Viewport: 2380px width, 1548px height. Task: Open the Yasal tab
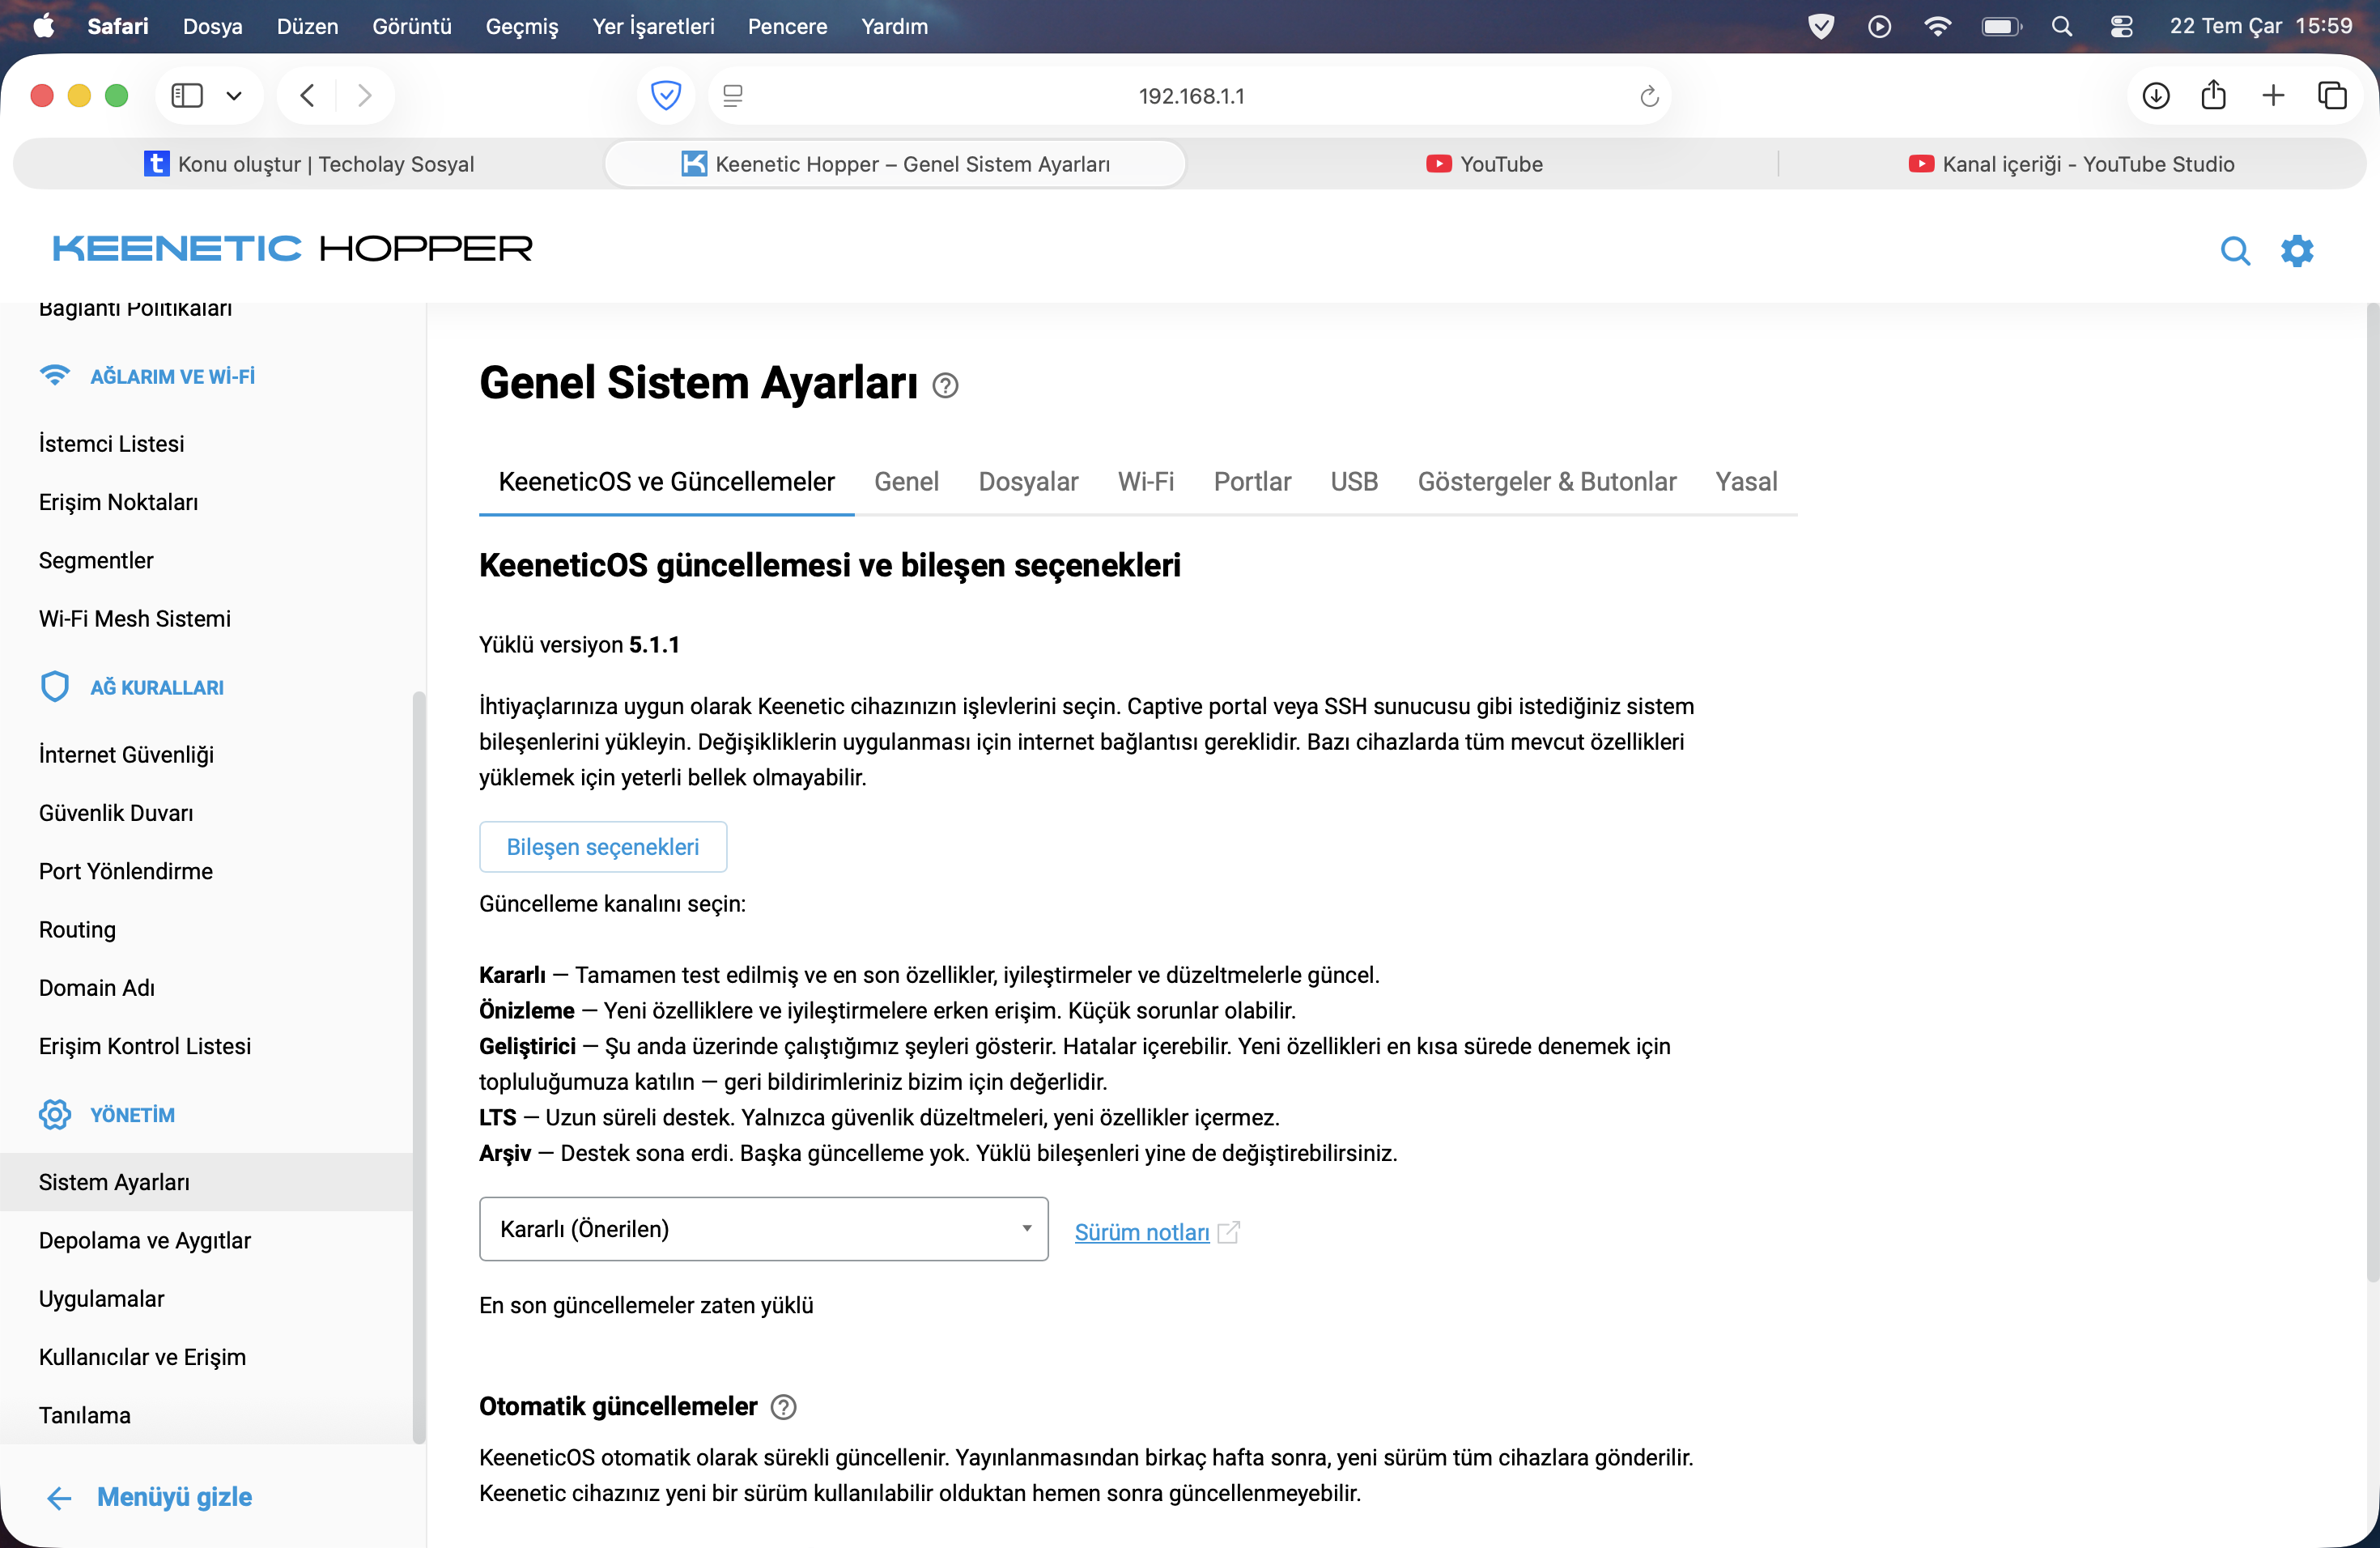pyautogui.click(x=1746, y=482)
